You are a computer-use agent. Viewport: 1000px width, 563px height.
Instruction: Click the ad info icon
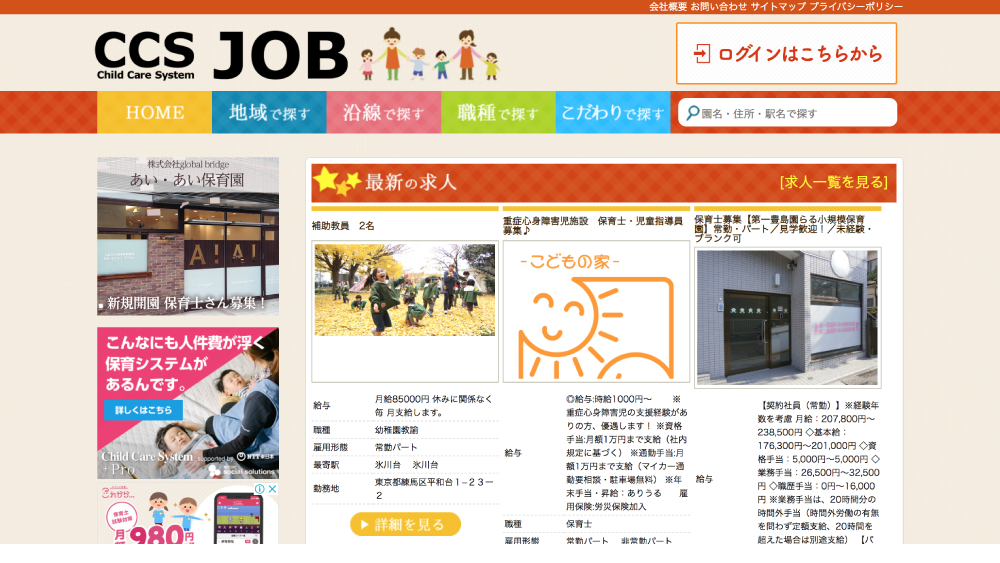click(260, 489)
